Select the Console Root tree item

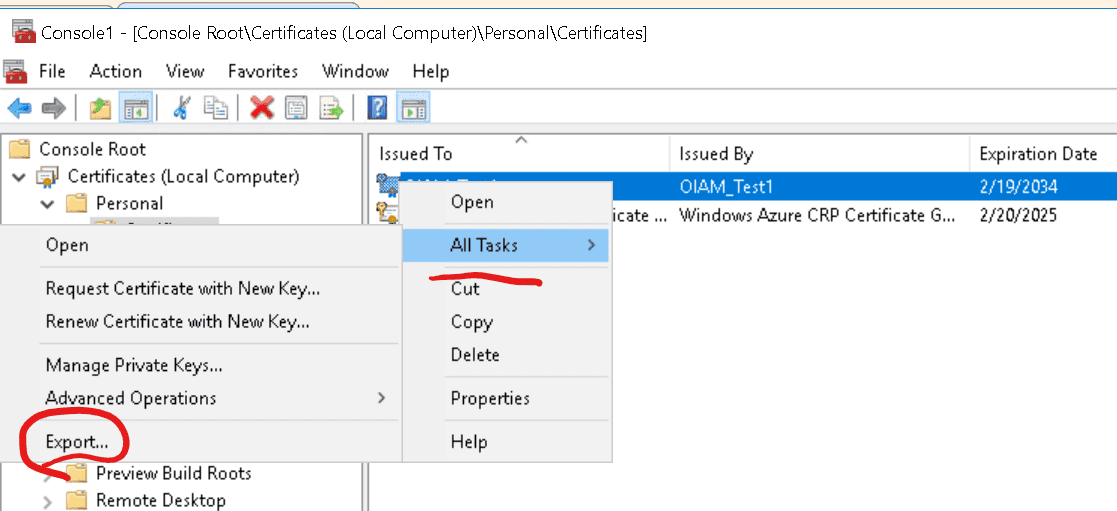(x=92, y=149)
